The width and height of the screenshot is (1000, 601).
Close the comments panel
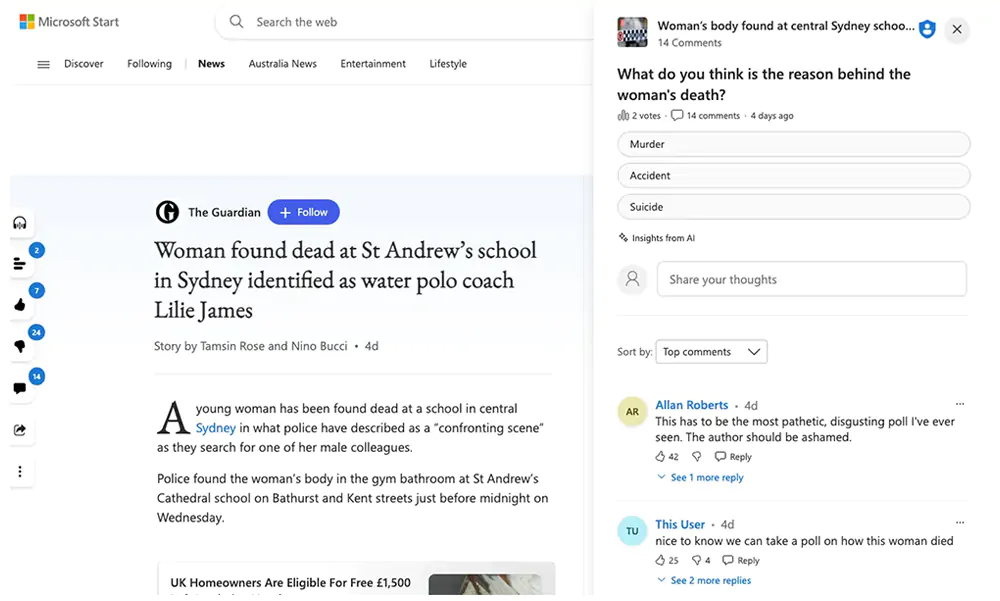957,29
